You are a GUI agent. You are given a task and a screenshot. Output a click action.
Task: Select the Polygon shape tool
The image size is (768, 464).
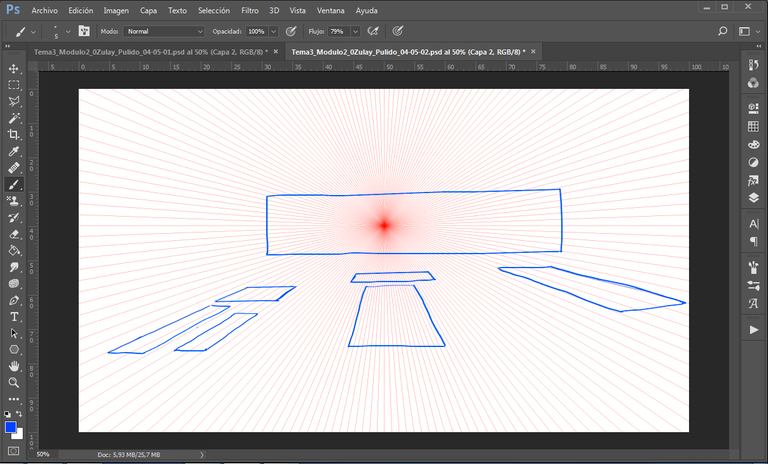coord(13,350)
